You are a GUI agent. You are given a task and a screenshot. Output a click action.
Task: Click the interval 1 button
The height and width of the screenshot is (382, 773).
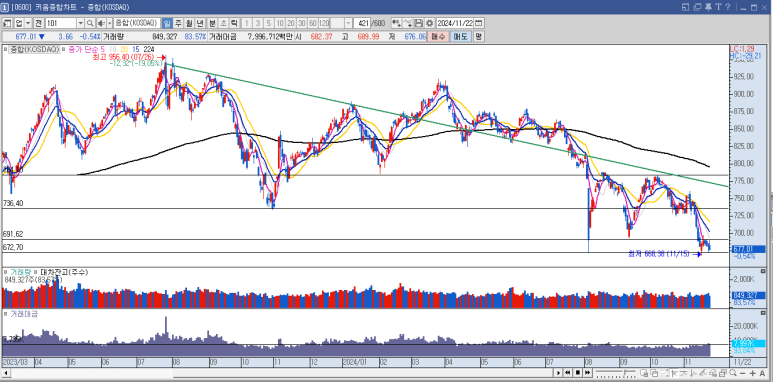[x=247, y=23]
